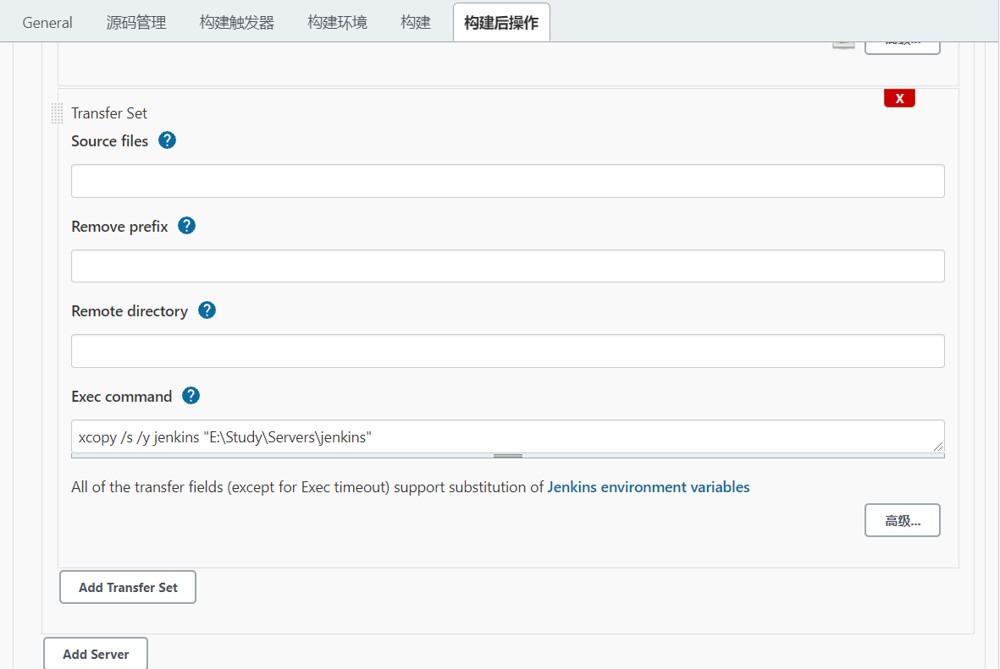Open help for Source files
This screenshot has height=669, width=1000.
[167, 140]
